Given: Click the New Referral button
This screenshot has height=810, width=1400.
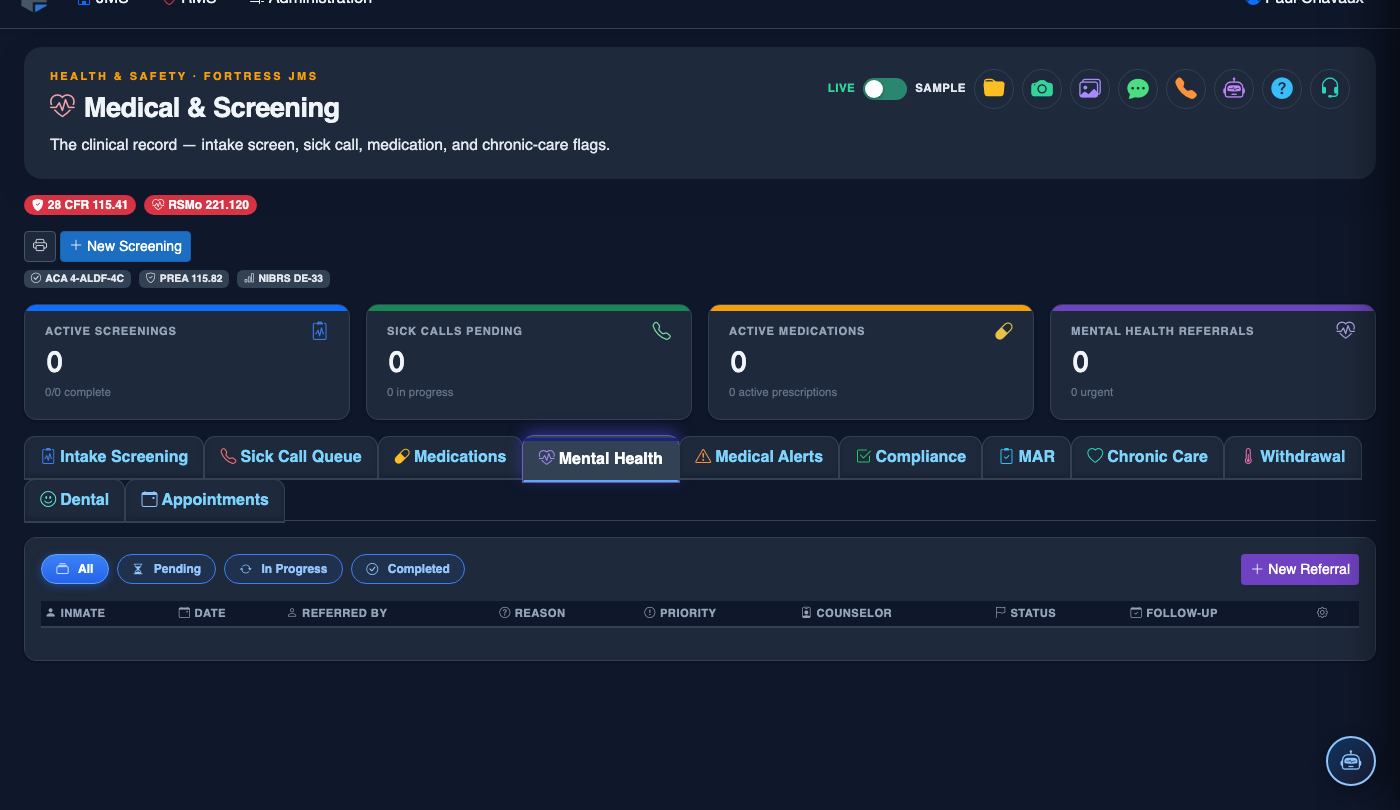Looking at the screenshot, I should click(x=1300, y=569).
